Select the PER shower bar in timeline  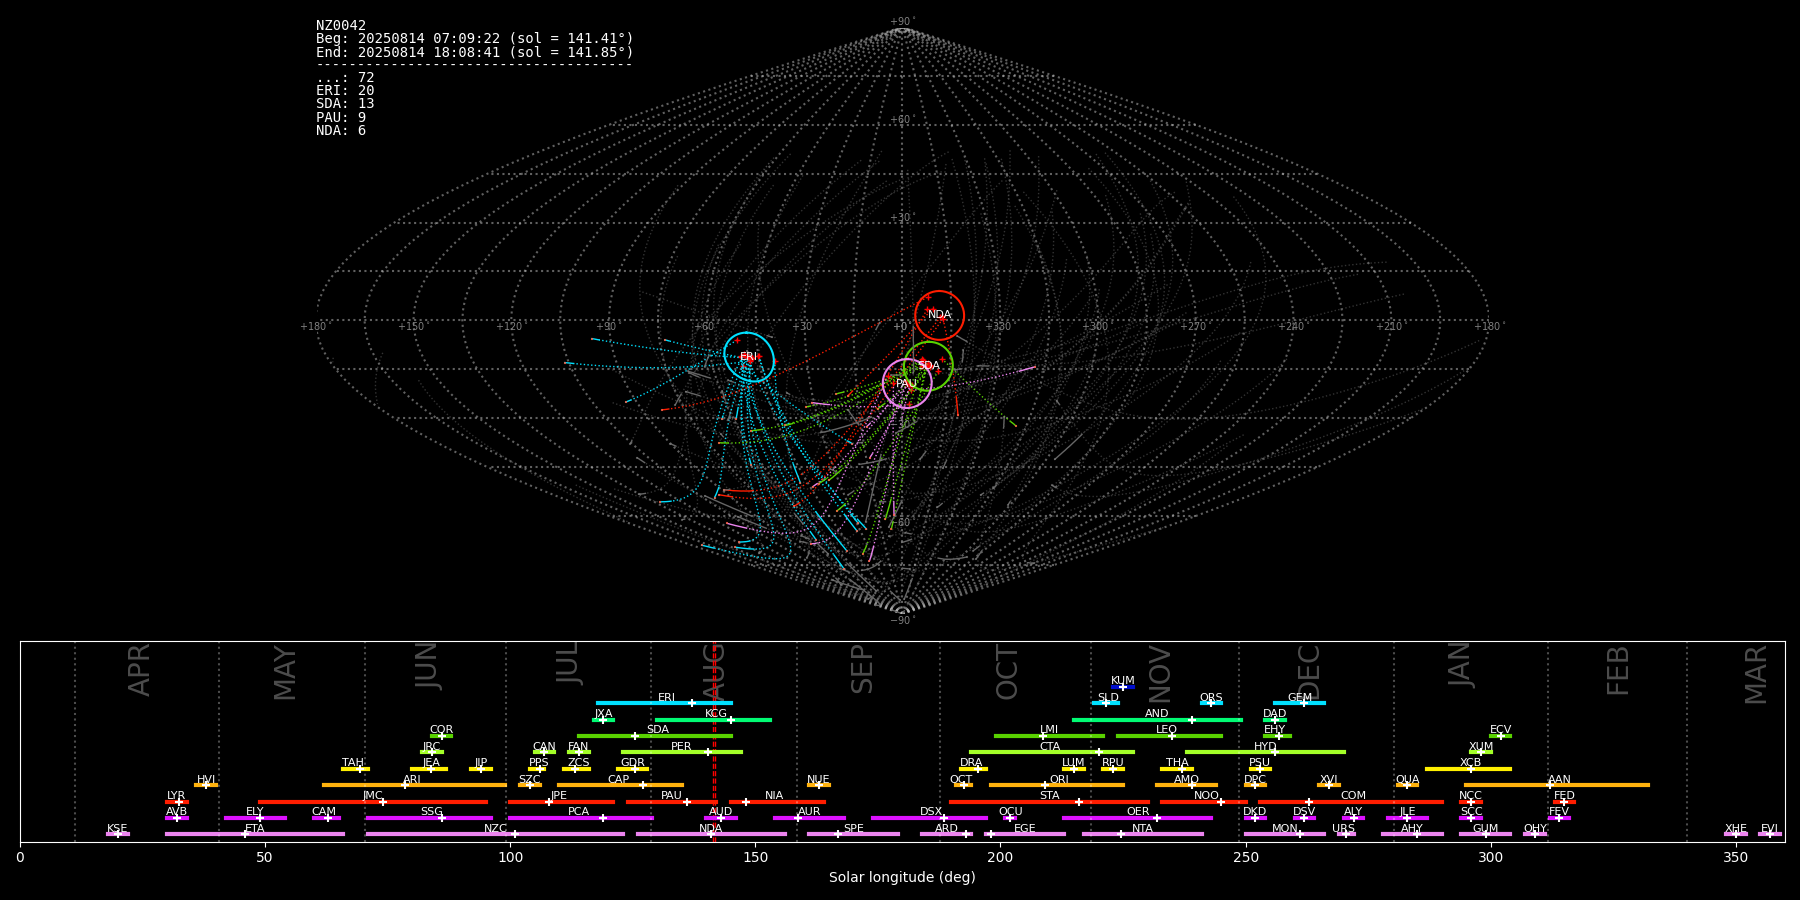tap(682, 752)
